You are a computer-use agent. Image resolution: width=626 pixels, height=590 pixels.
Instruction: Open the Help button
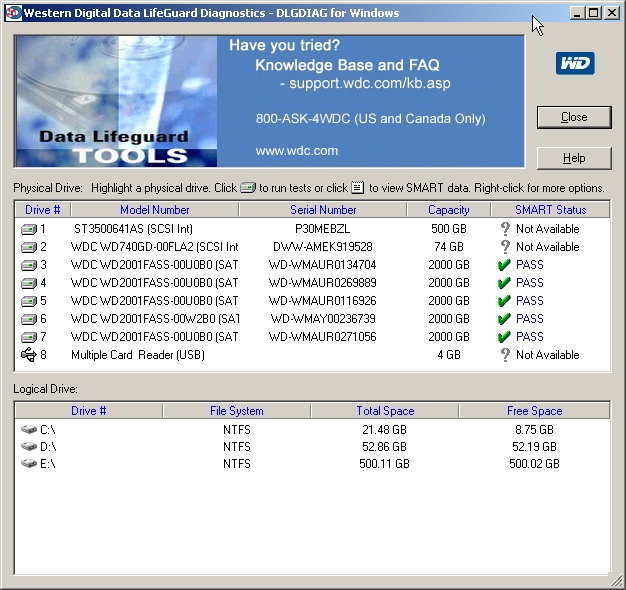(x=574, y=158)
